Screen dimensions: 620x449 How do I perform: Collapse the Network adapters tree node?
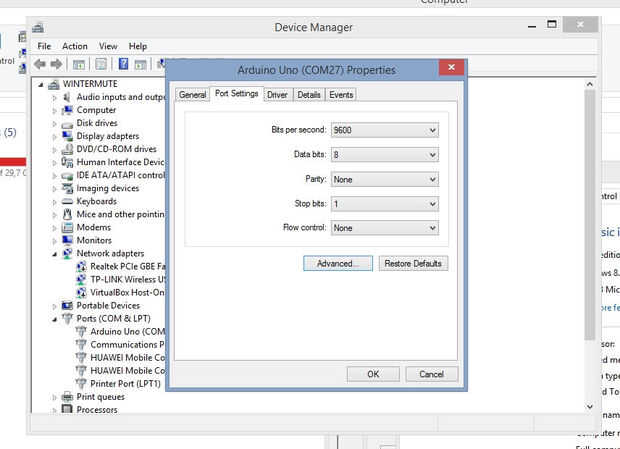[x=55, y=254]
